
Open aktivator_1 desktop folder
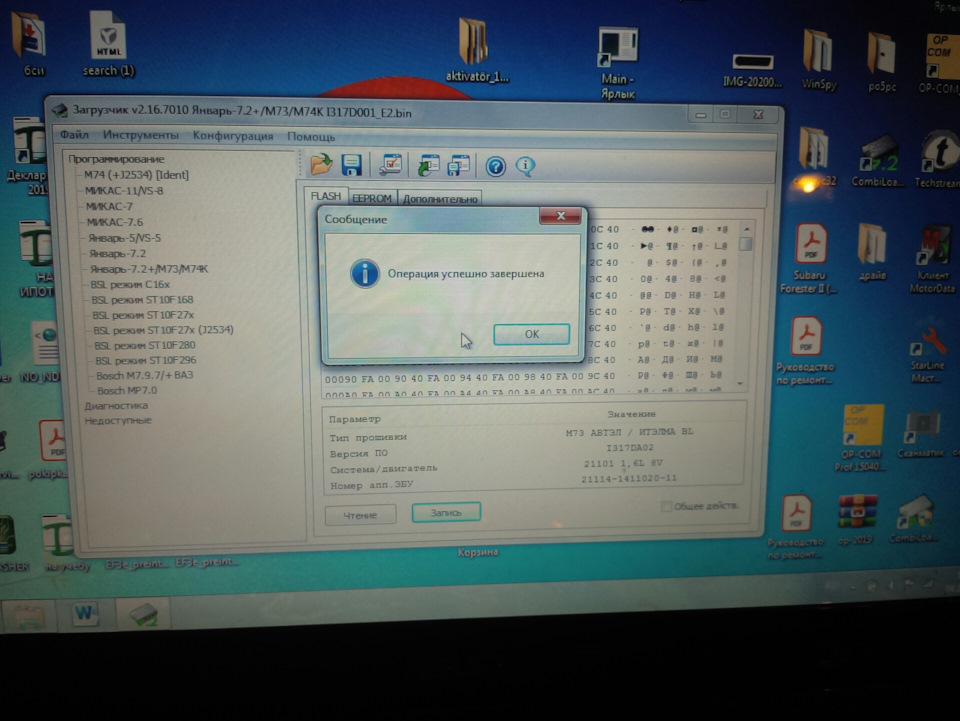(x=476, y=50)
